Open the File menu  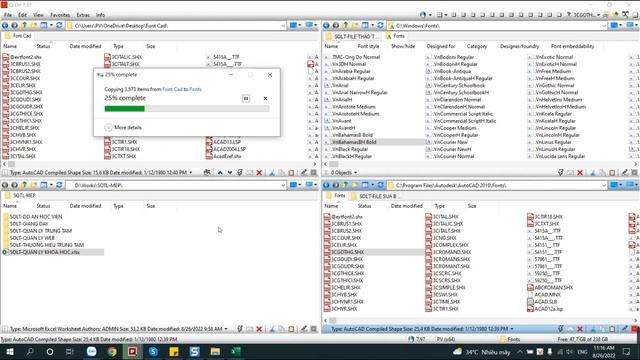[x=8, y=15]
